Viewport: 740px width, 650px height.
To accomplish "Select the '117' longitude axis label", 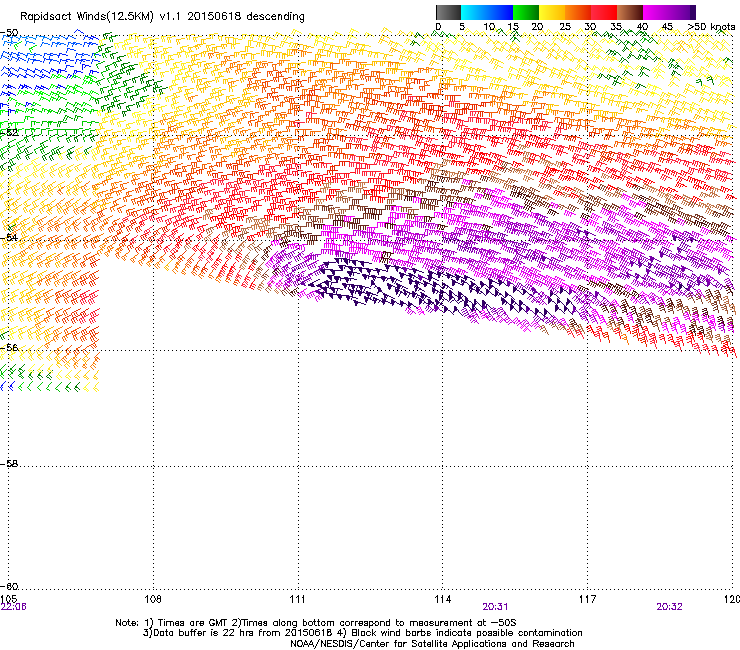I will click(x=587, y=599).
